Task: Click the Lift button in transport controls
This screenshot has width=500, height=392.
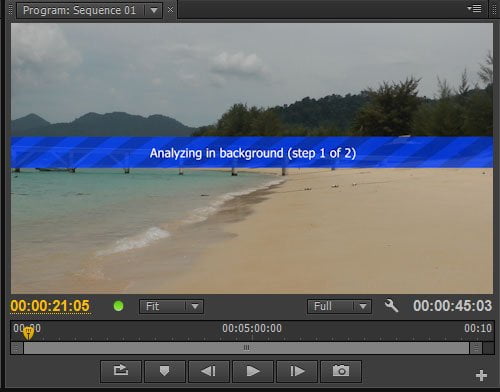Action: coord(121,371)
